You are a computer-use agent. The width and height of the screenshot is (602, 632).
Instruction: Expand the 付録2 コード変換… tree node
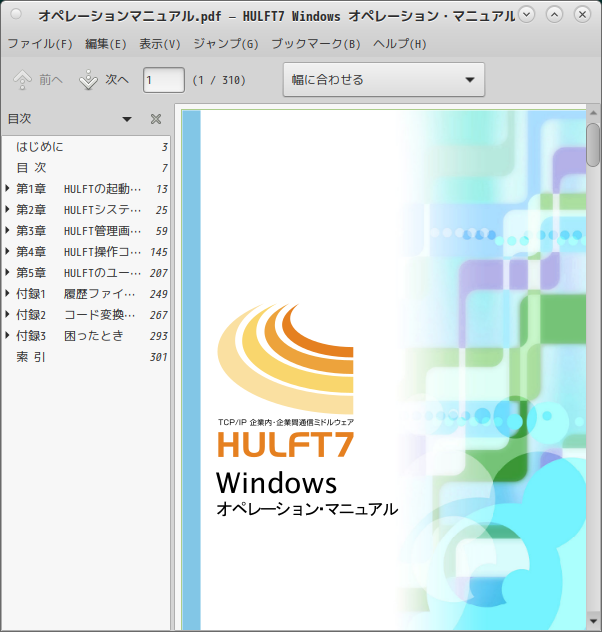tap(7, 314)
